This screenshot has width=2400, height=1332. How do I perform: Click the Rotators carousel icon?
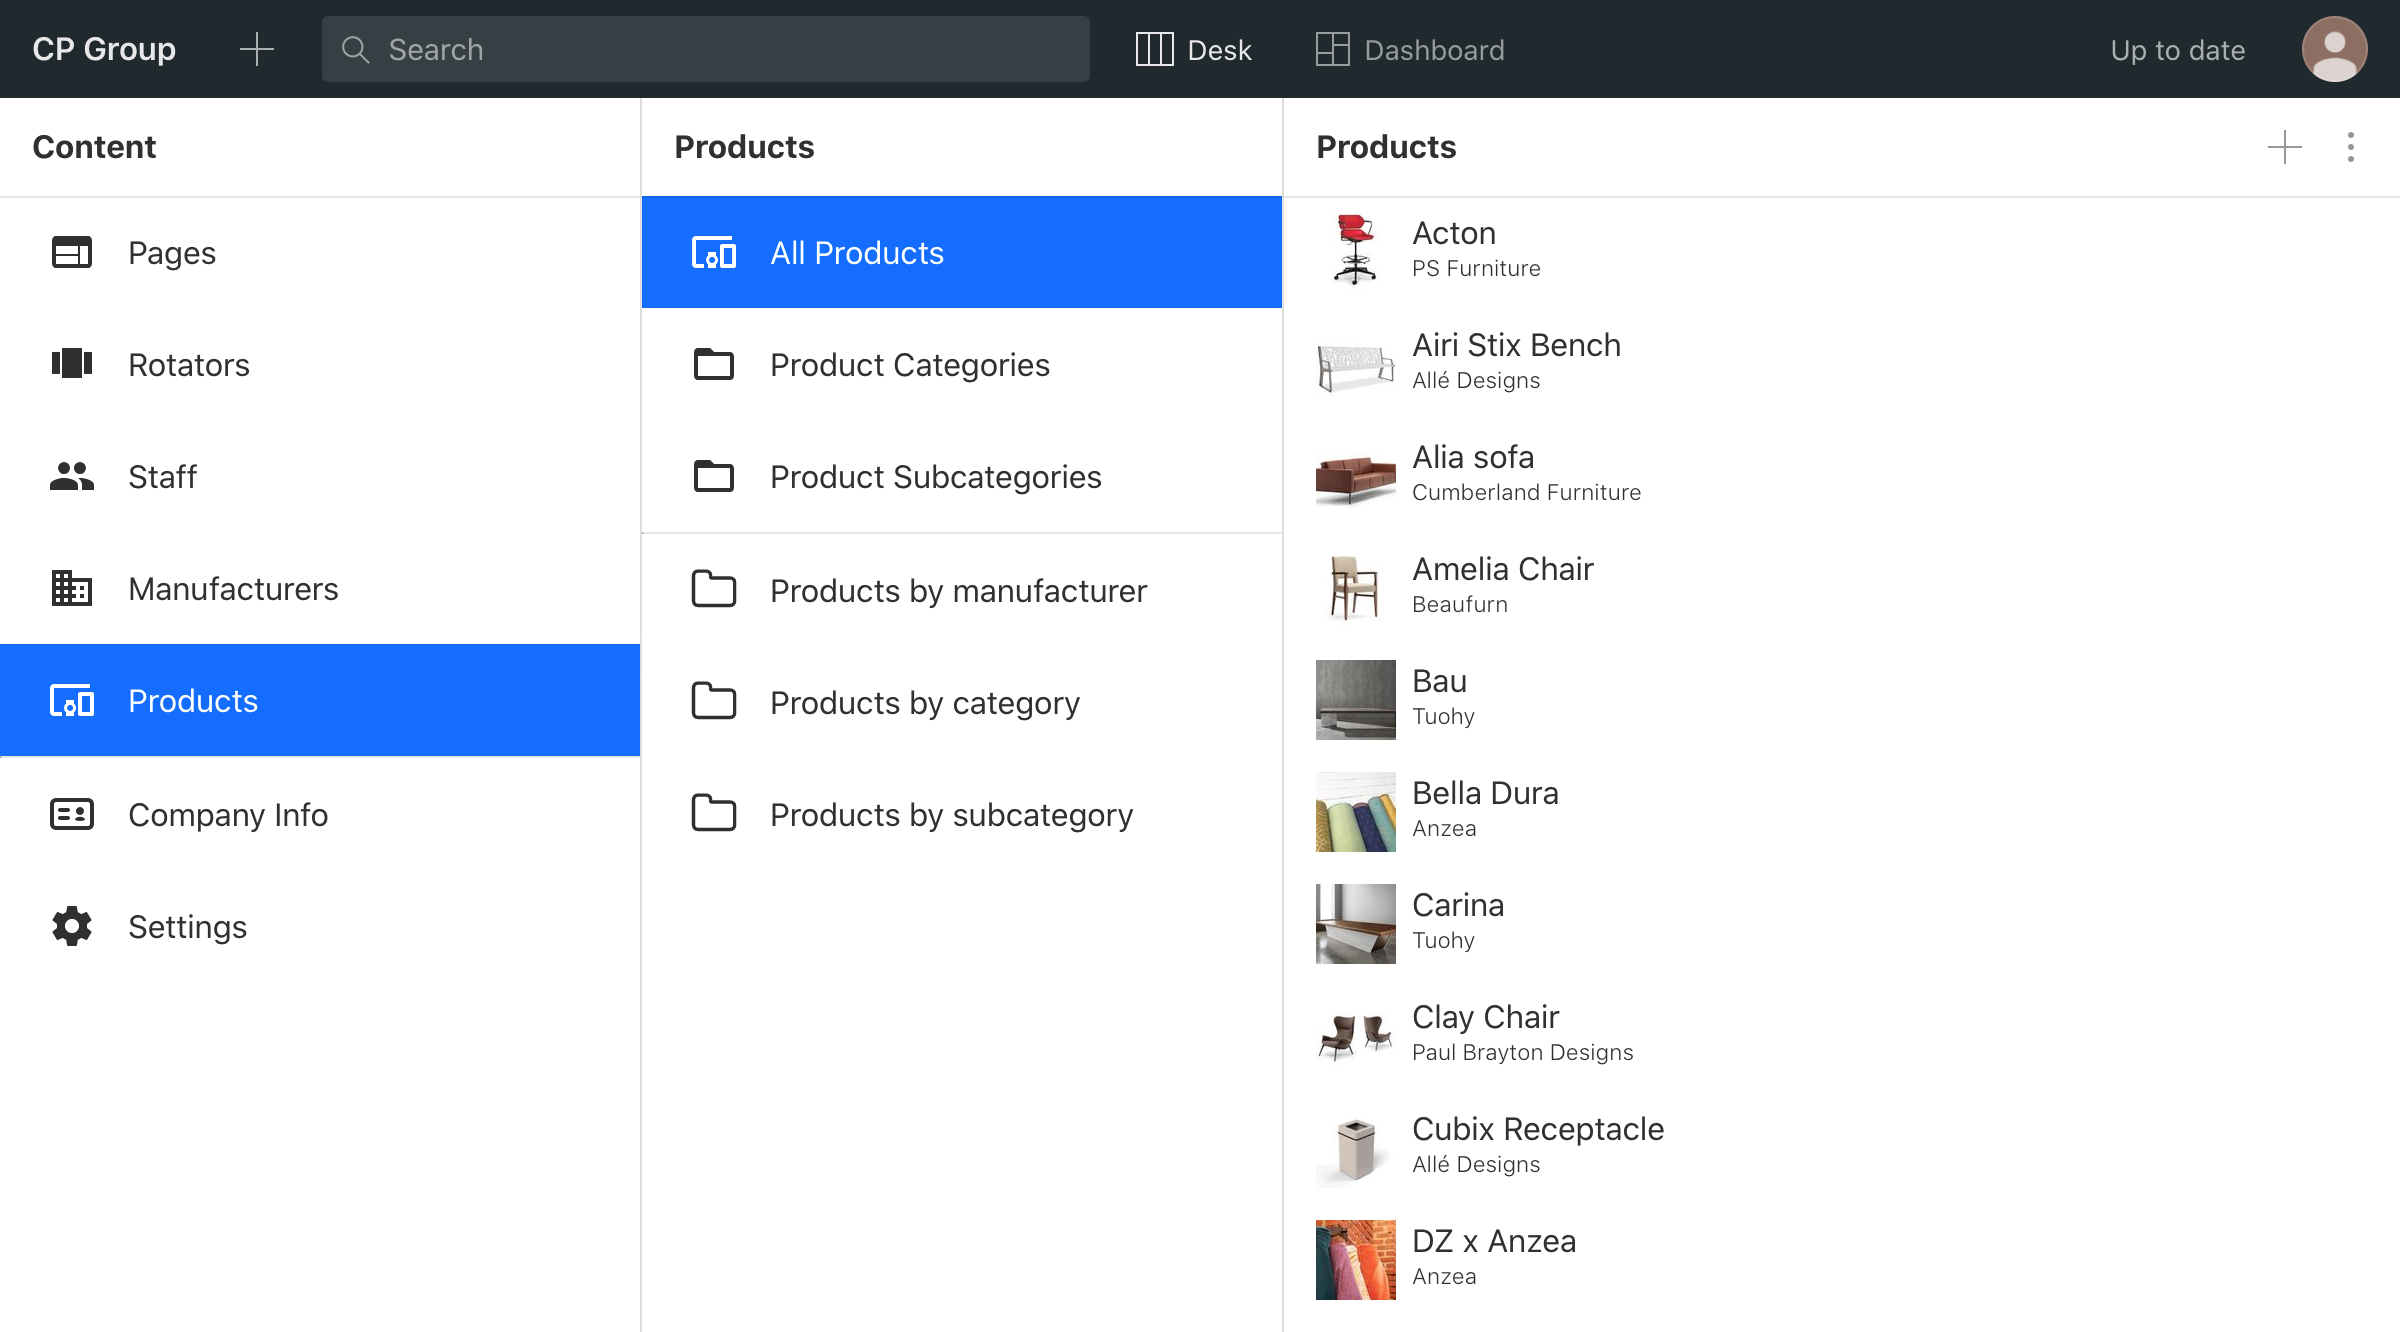[x=72, y=364]
